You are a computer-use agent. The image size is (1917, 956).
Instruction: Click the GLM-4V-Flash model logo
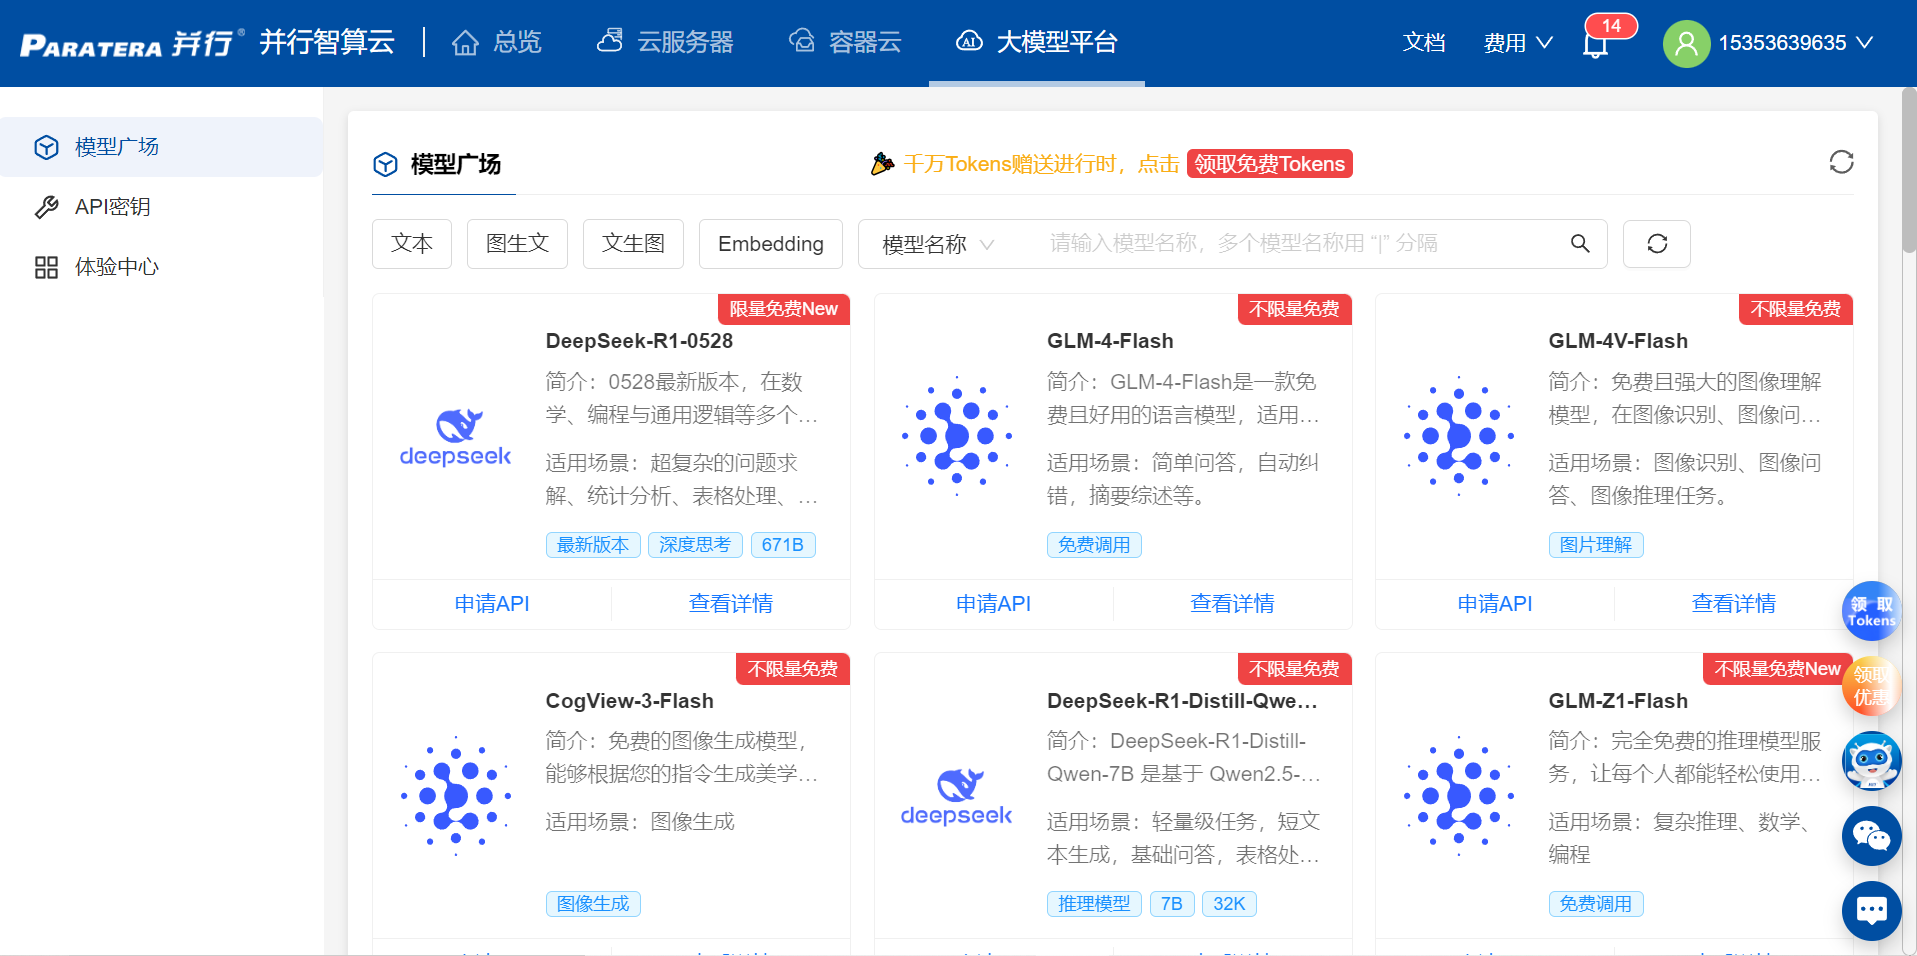pyautogui.click(x=1459, y=436)
